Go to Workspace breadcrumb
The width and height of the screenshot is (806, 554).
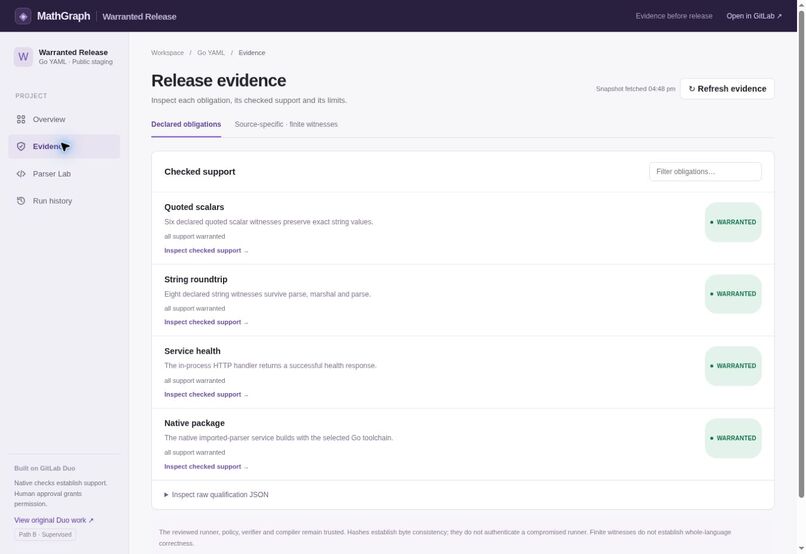coord(167,53)
